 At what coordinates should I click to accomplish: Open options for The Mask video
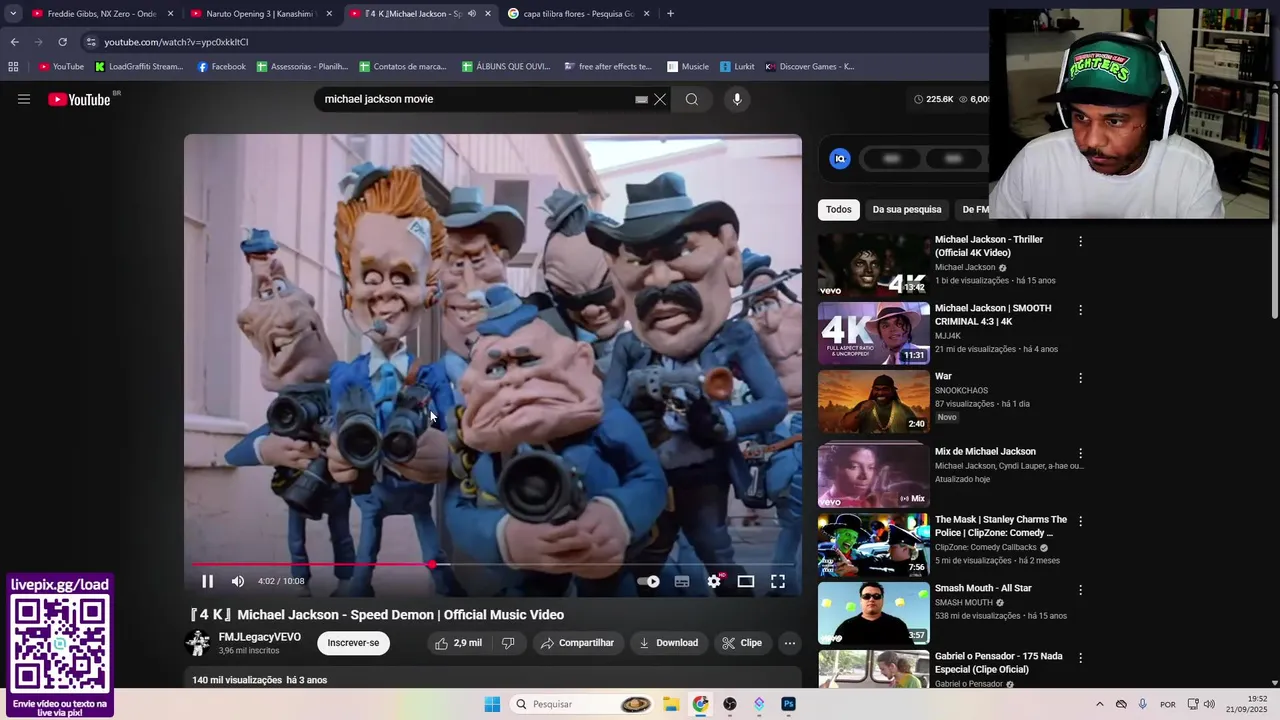pos(1080,521)
